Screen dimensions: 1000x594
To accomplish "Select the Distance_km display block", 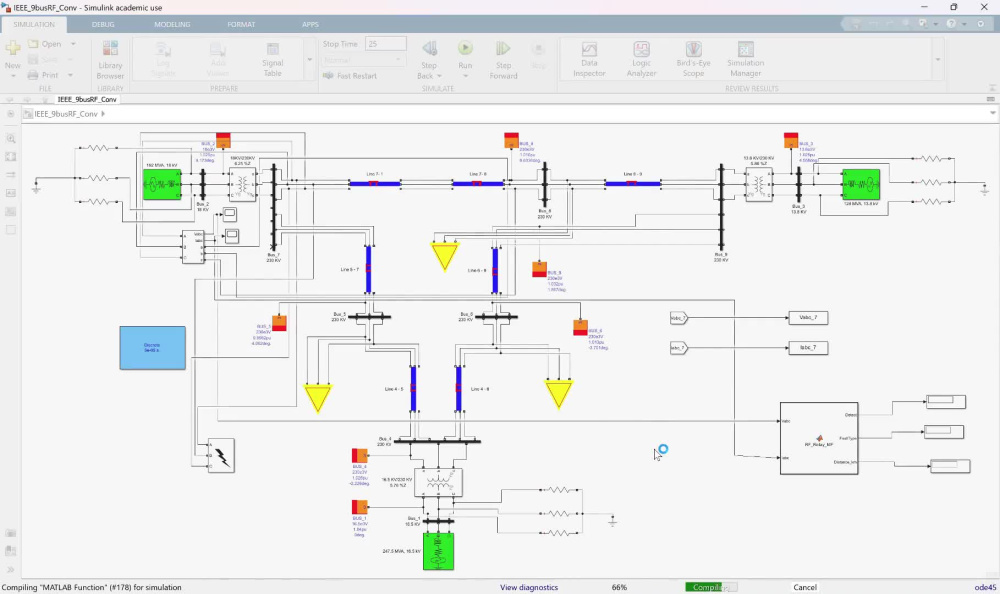I will (950, 466).
